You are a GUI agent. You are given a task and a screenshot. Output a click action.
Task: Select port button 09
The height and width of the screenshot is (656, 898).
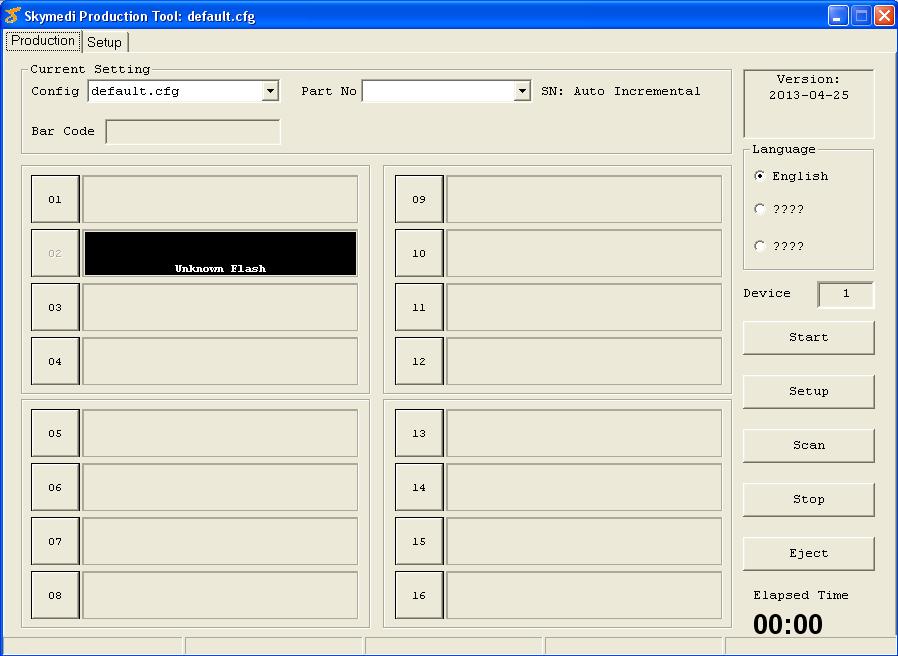419,199
